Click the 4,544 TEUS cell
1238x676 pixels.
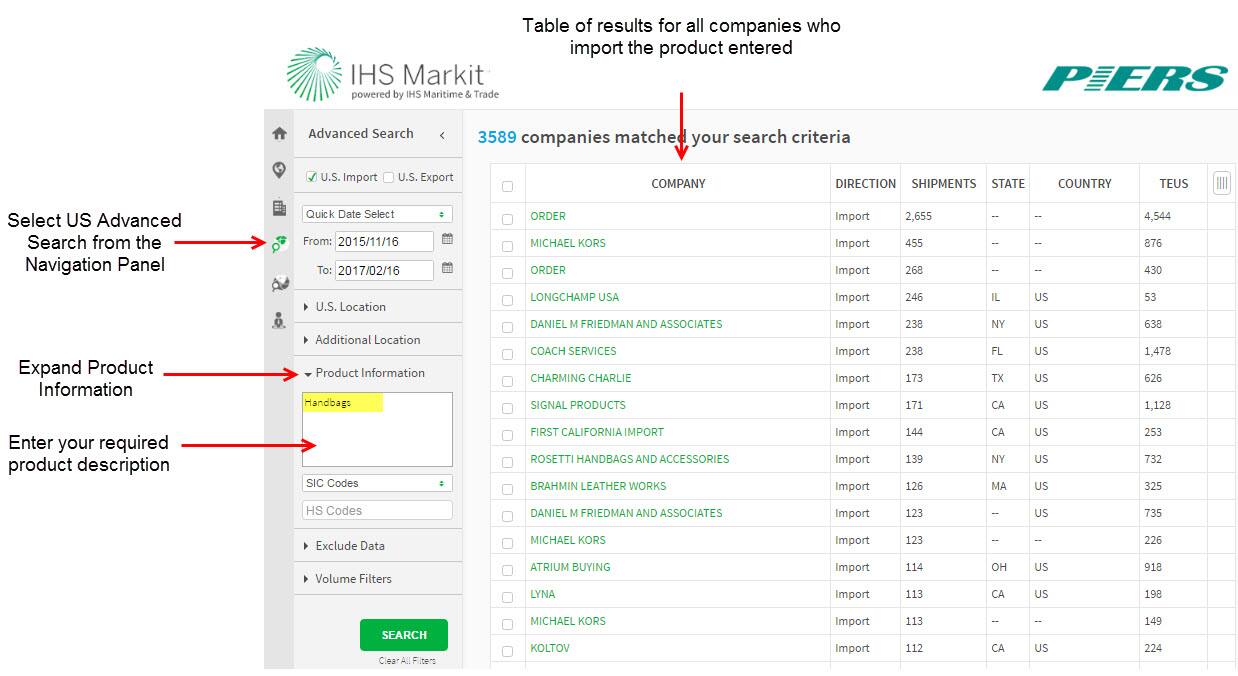click(1157, 216)
